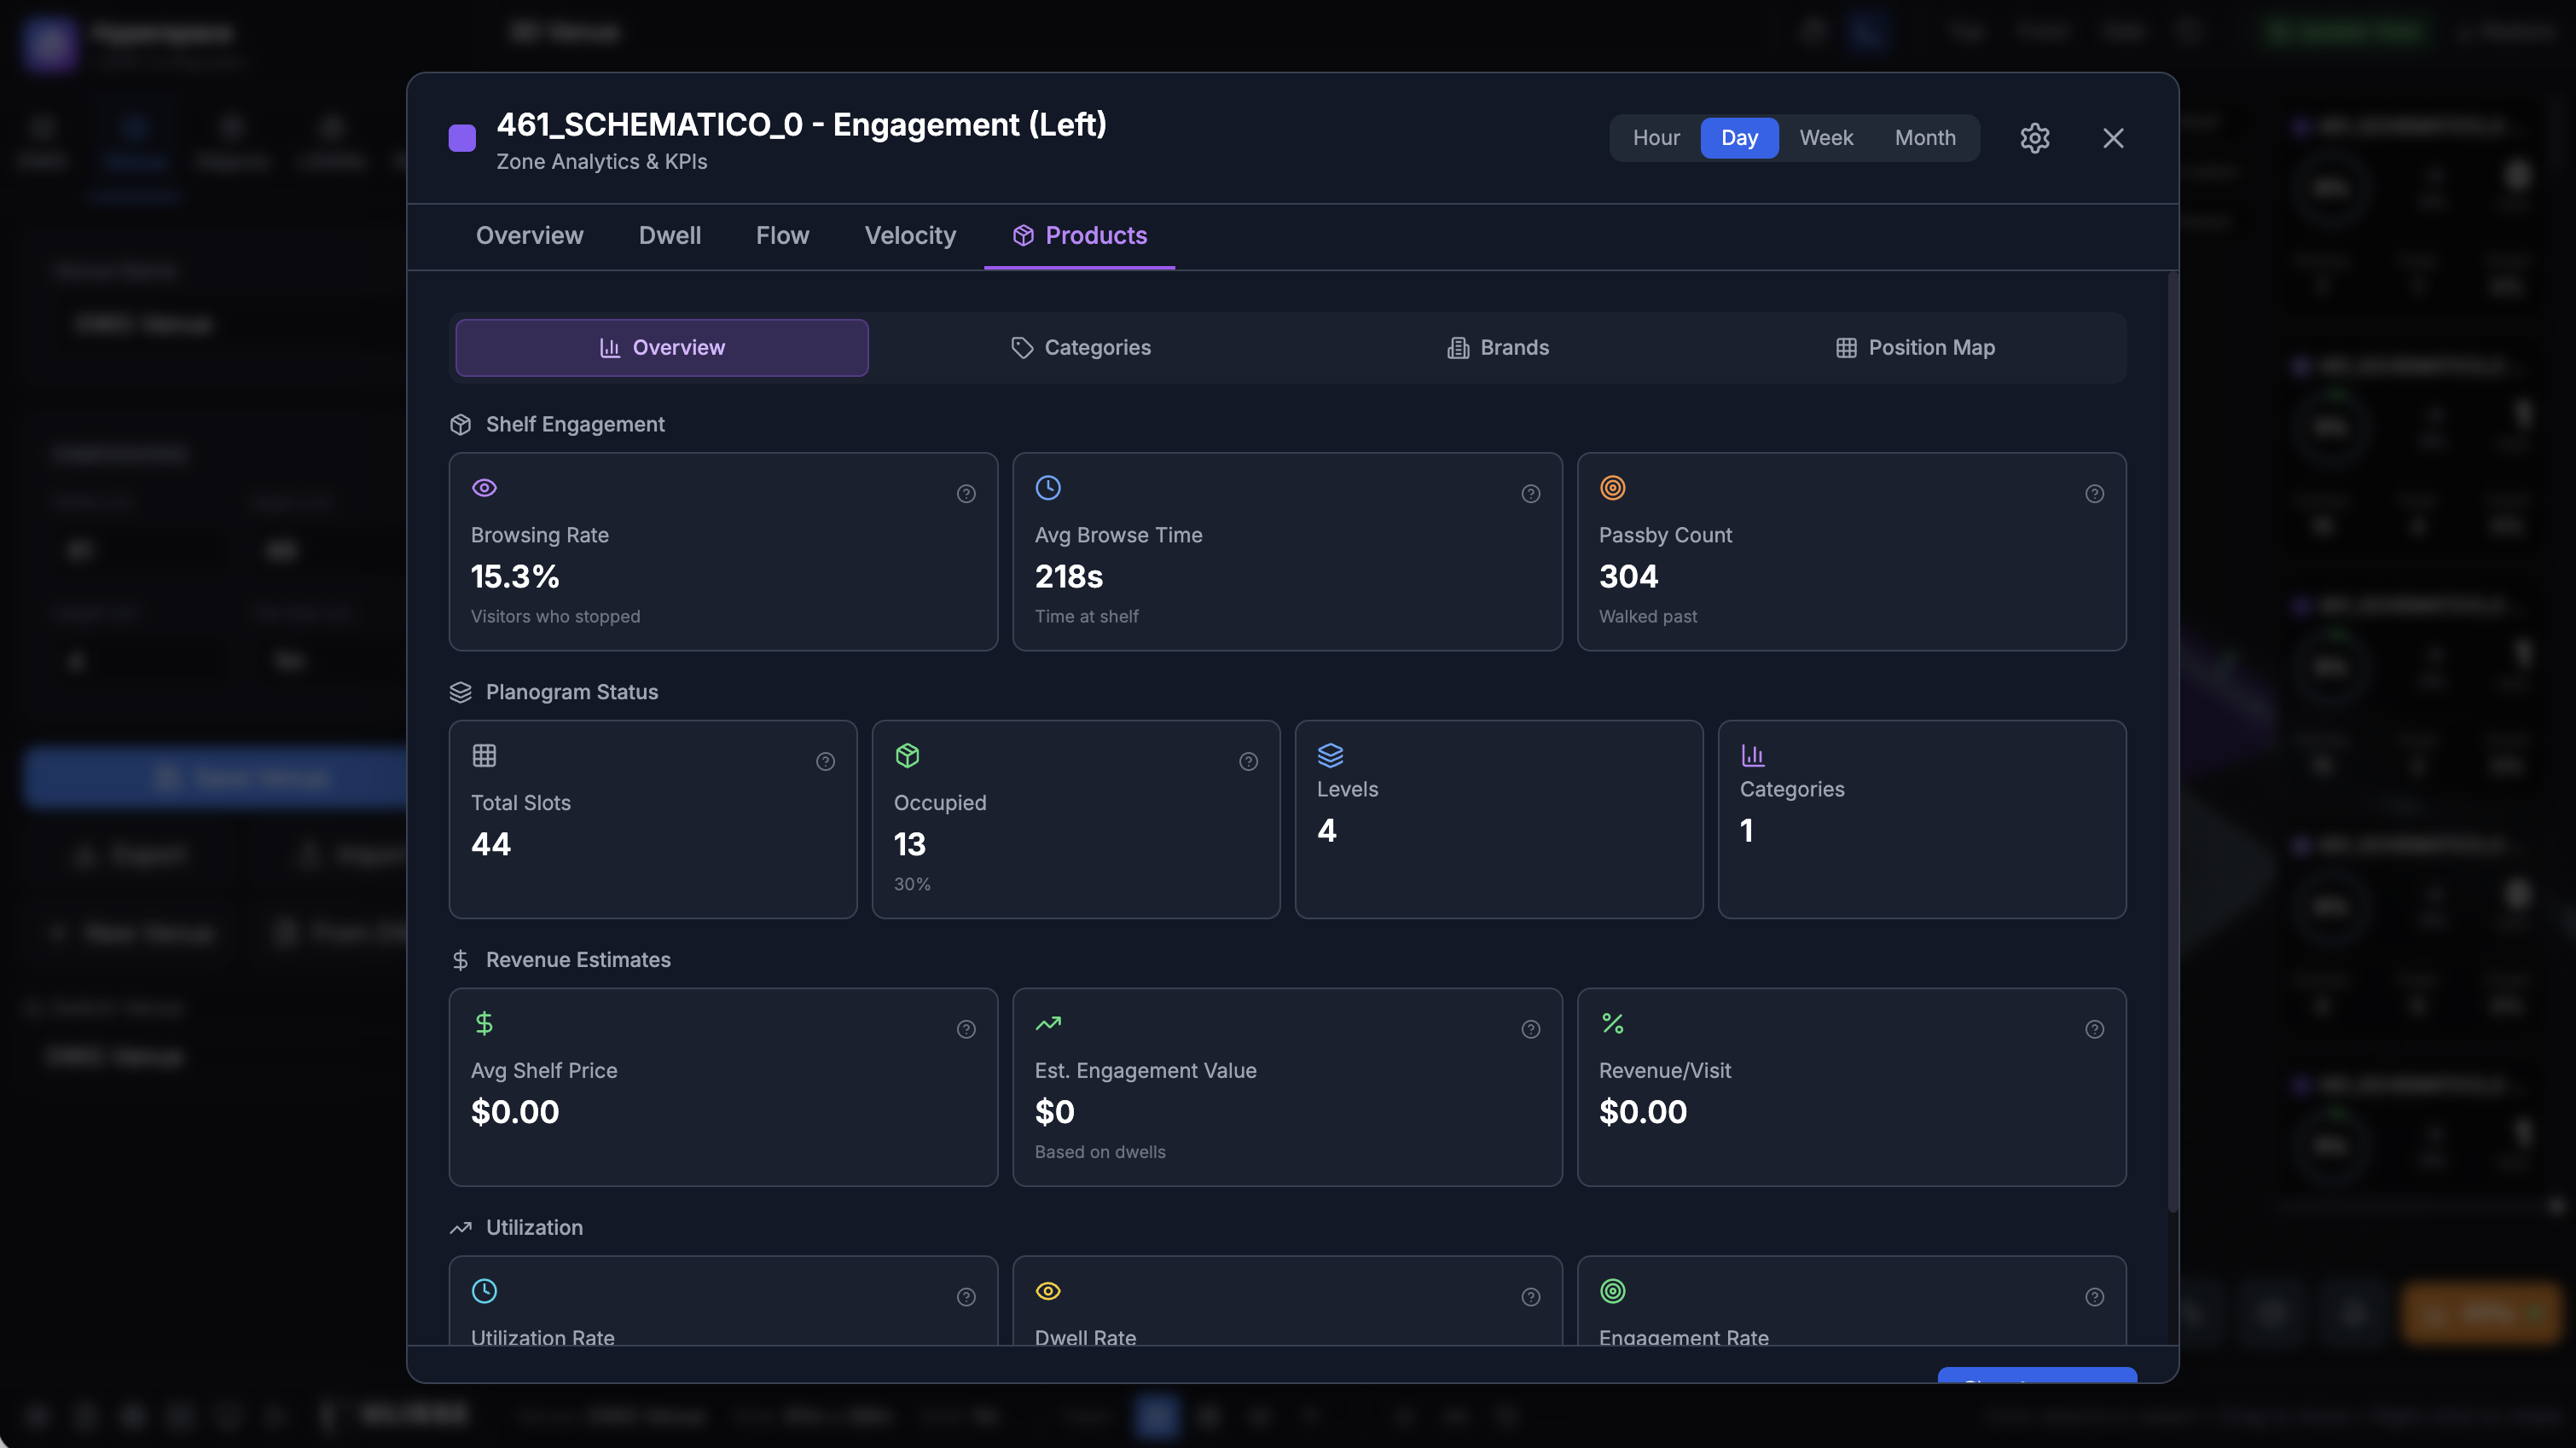2576x1448 pixels.
Task: Click help icon on Est. Engagement Value card
Action: [x=1530, y=1030]
